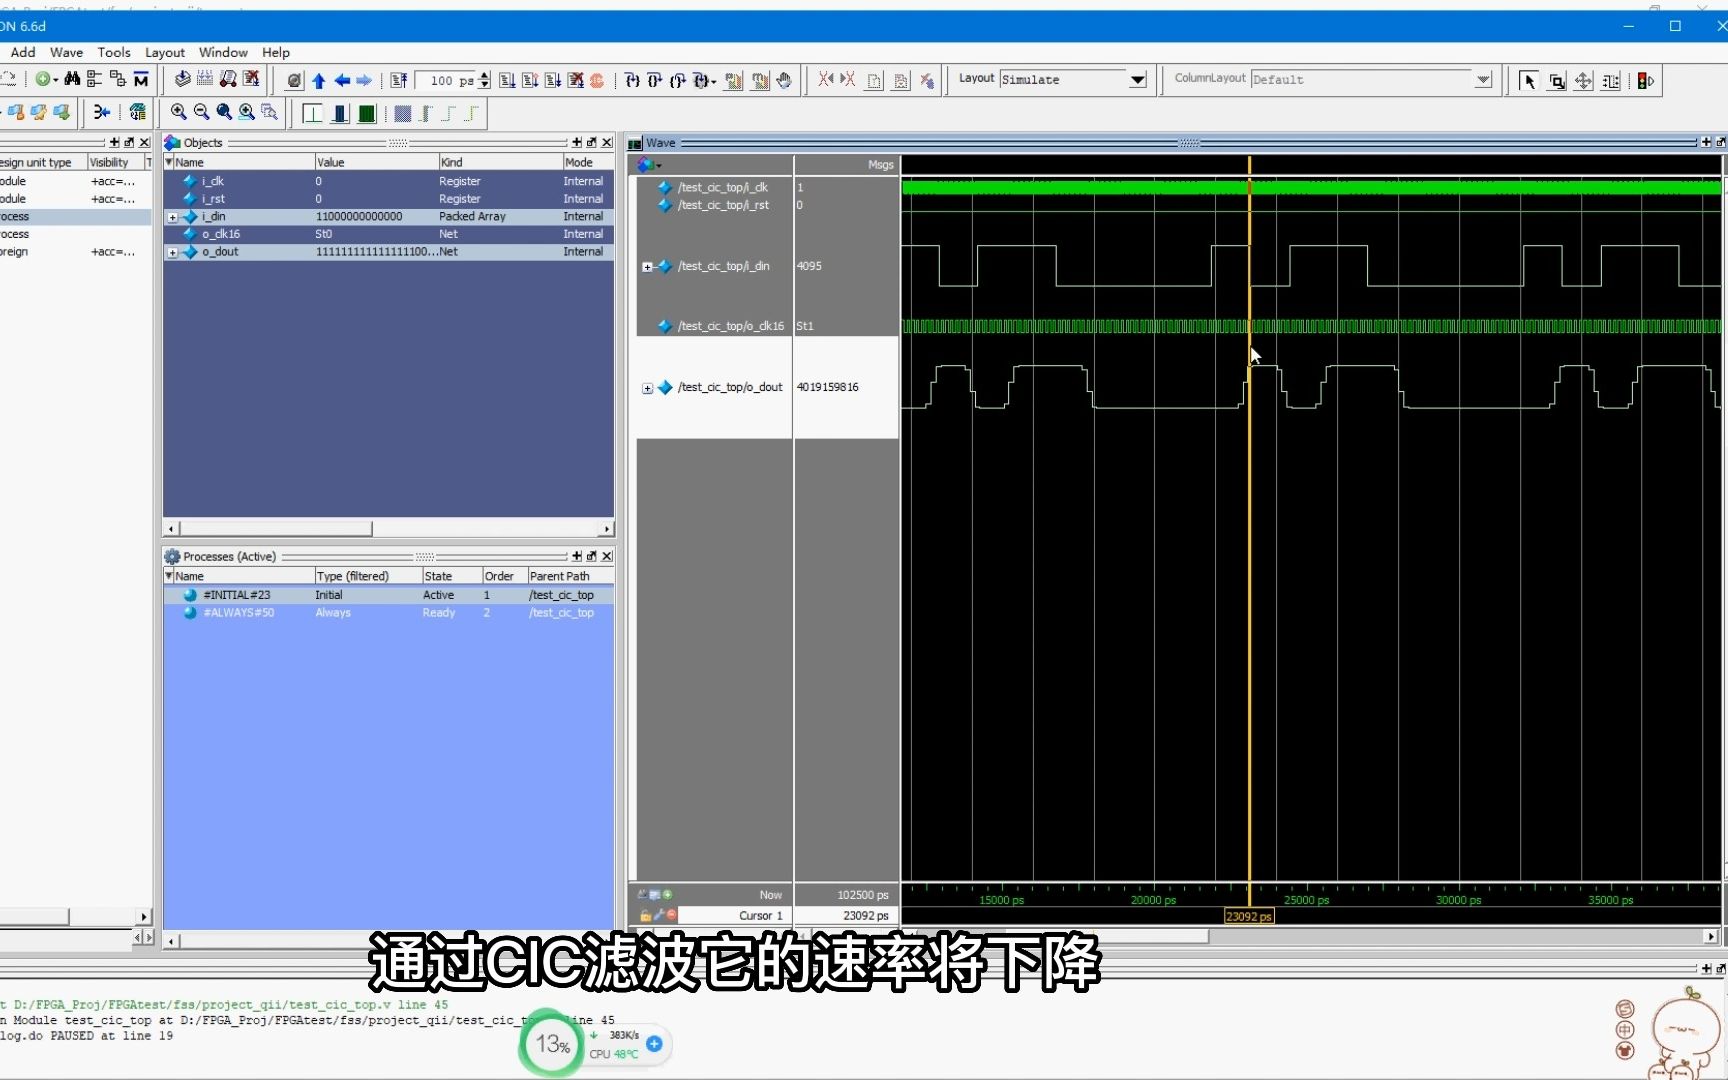
Task: Open the Help menu
Action: coord(276,52)
